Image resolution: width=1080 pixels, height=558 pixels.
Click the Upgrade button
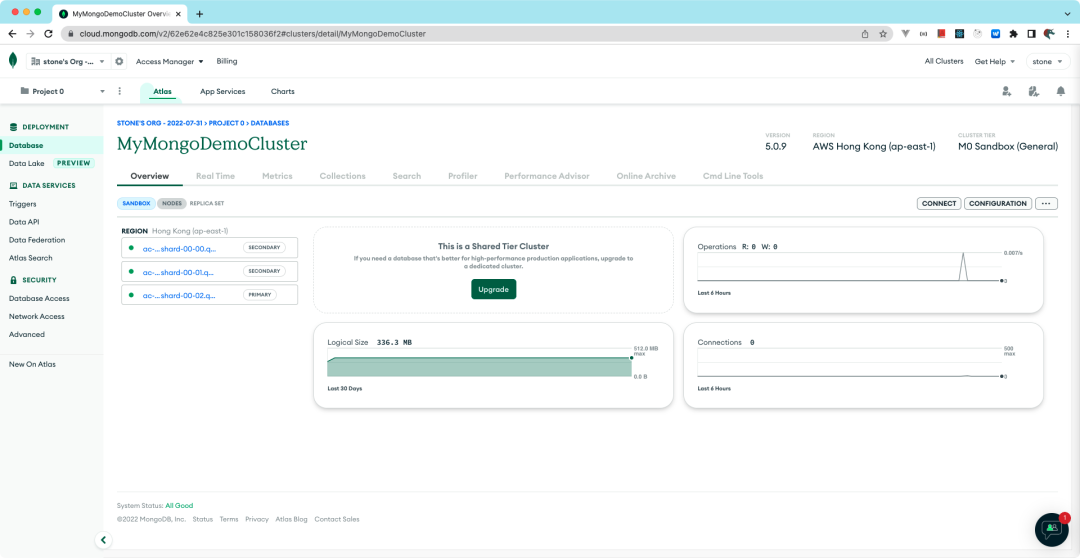[493, 289]
